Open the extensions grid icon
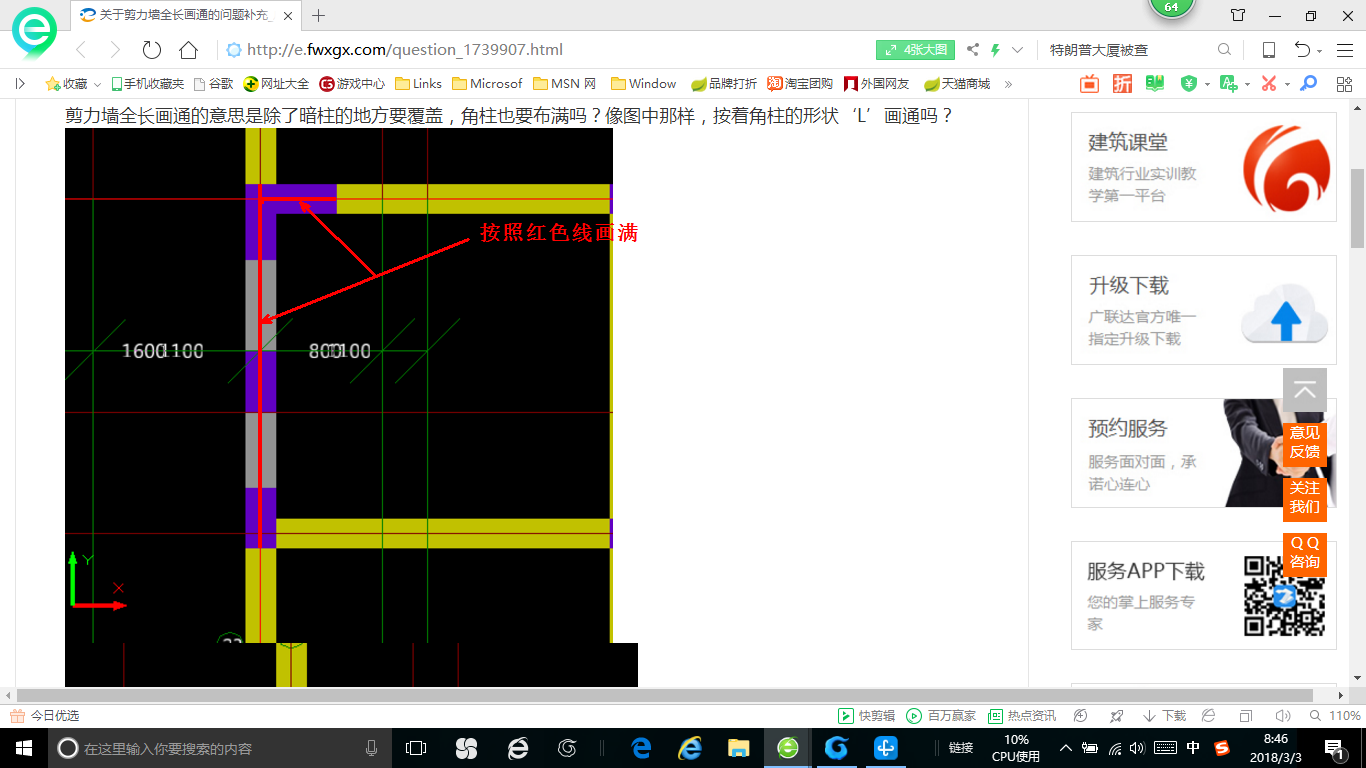The image size is (1366, 768). (x=1343, y=84)
